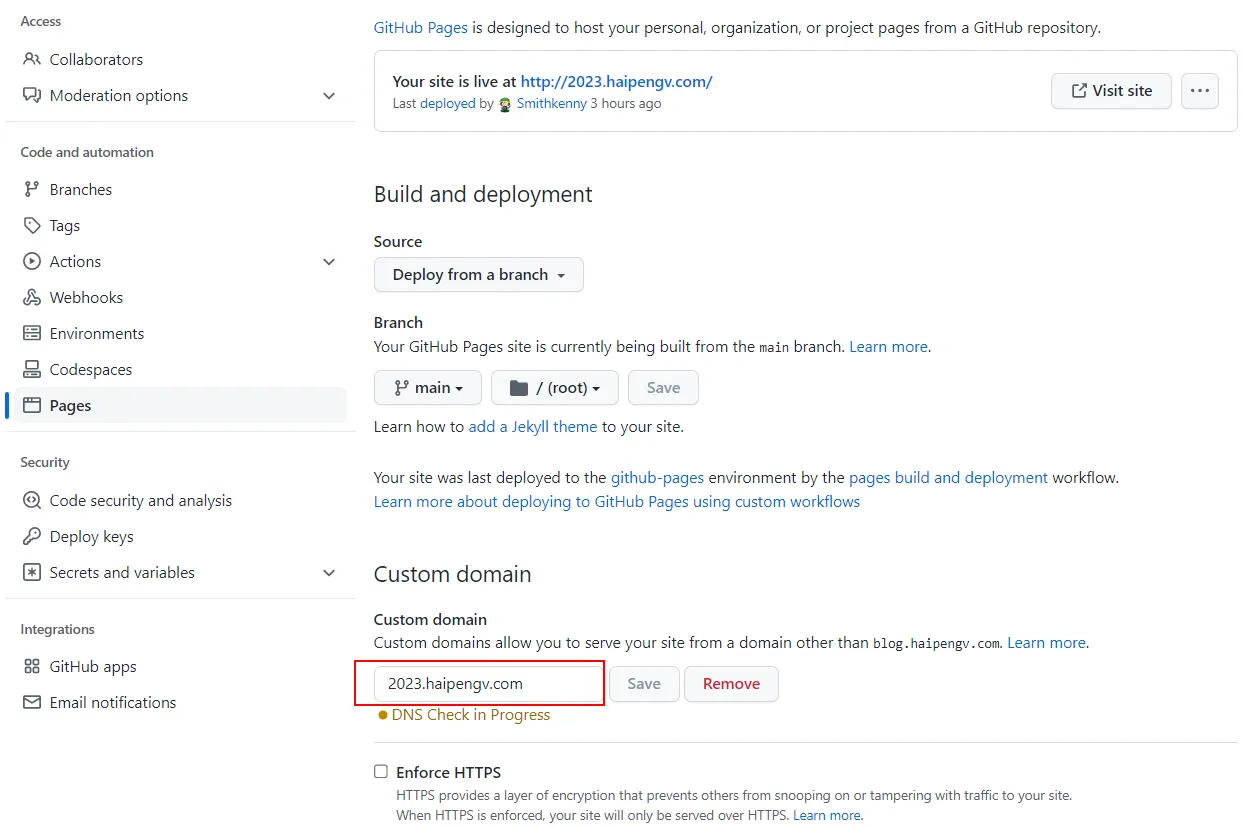Expand the Moderation options section

329,95
